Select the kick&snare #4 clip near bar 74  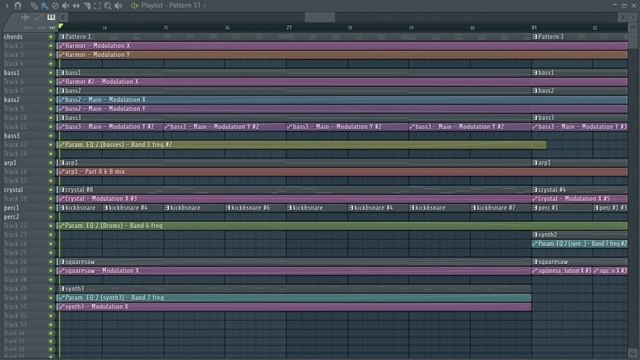click(x=133, y=208)
